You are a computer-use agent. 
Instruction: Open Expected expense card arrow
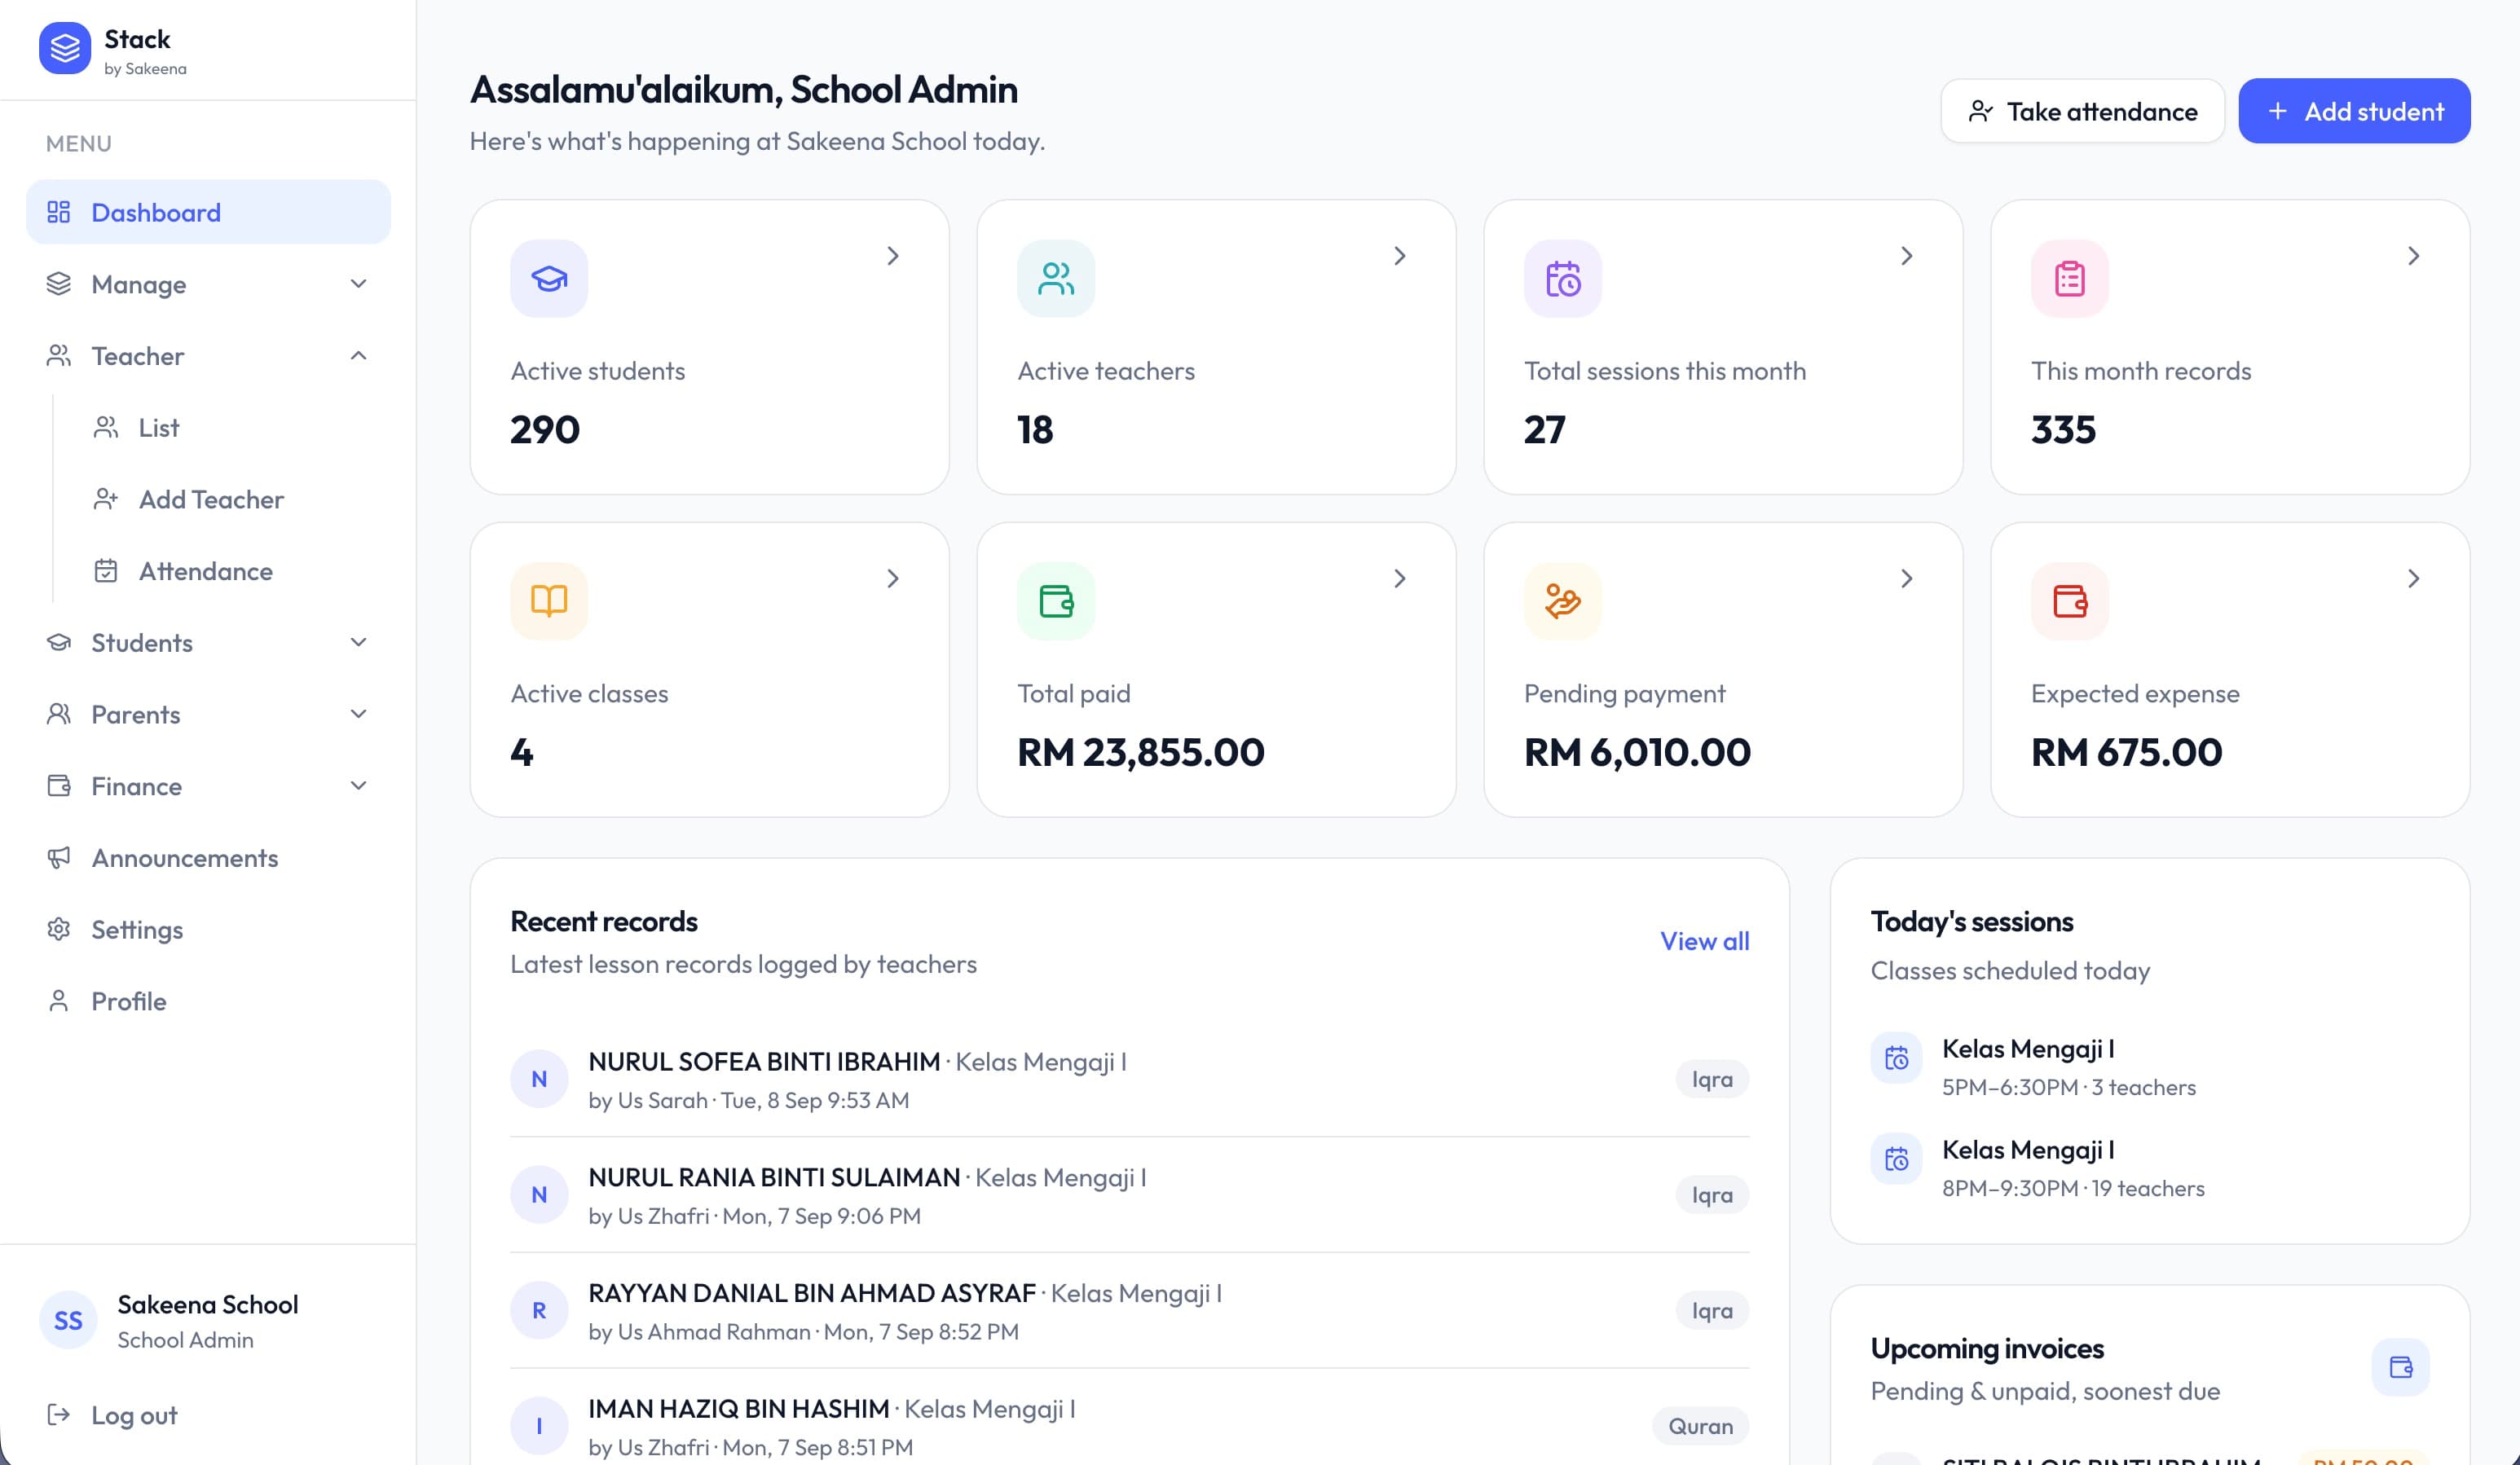2414,579
